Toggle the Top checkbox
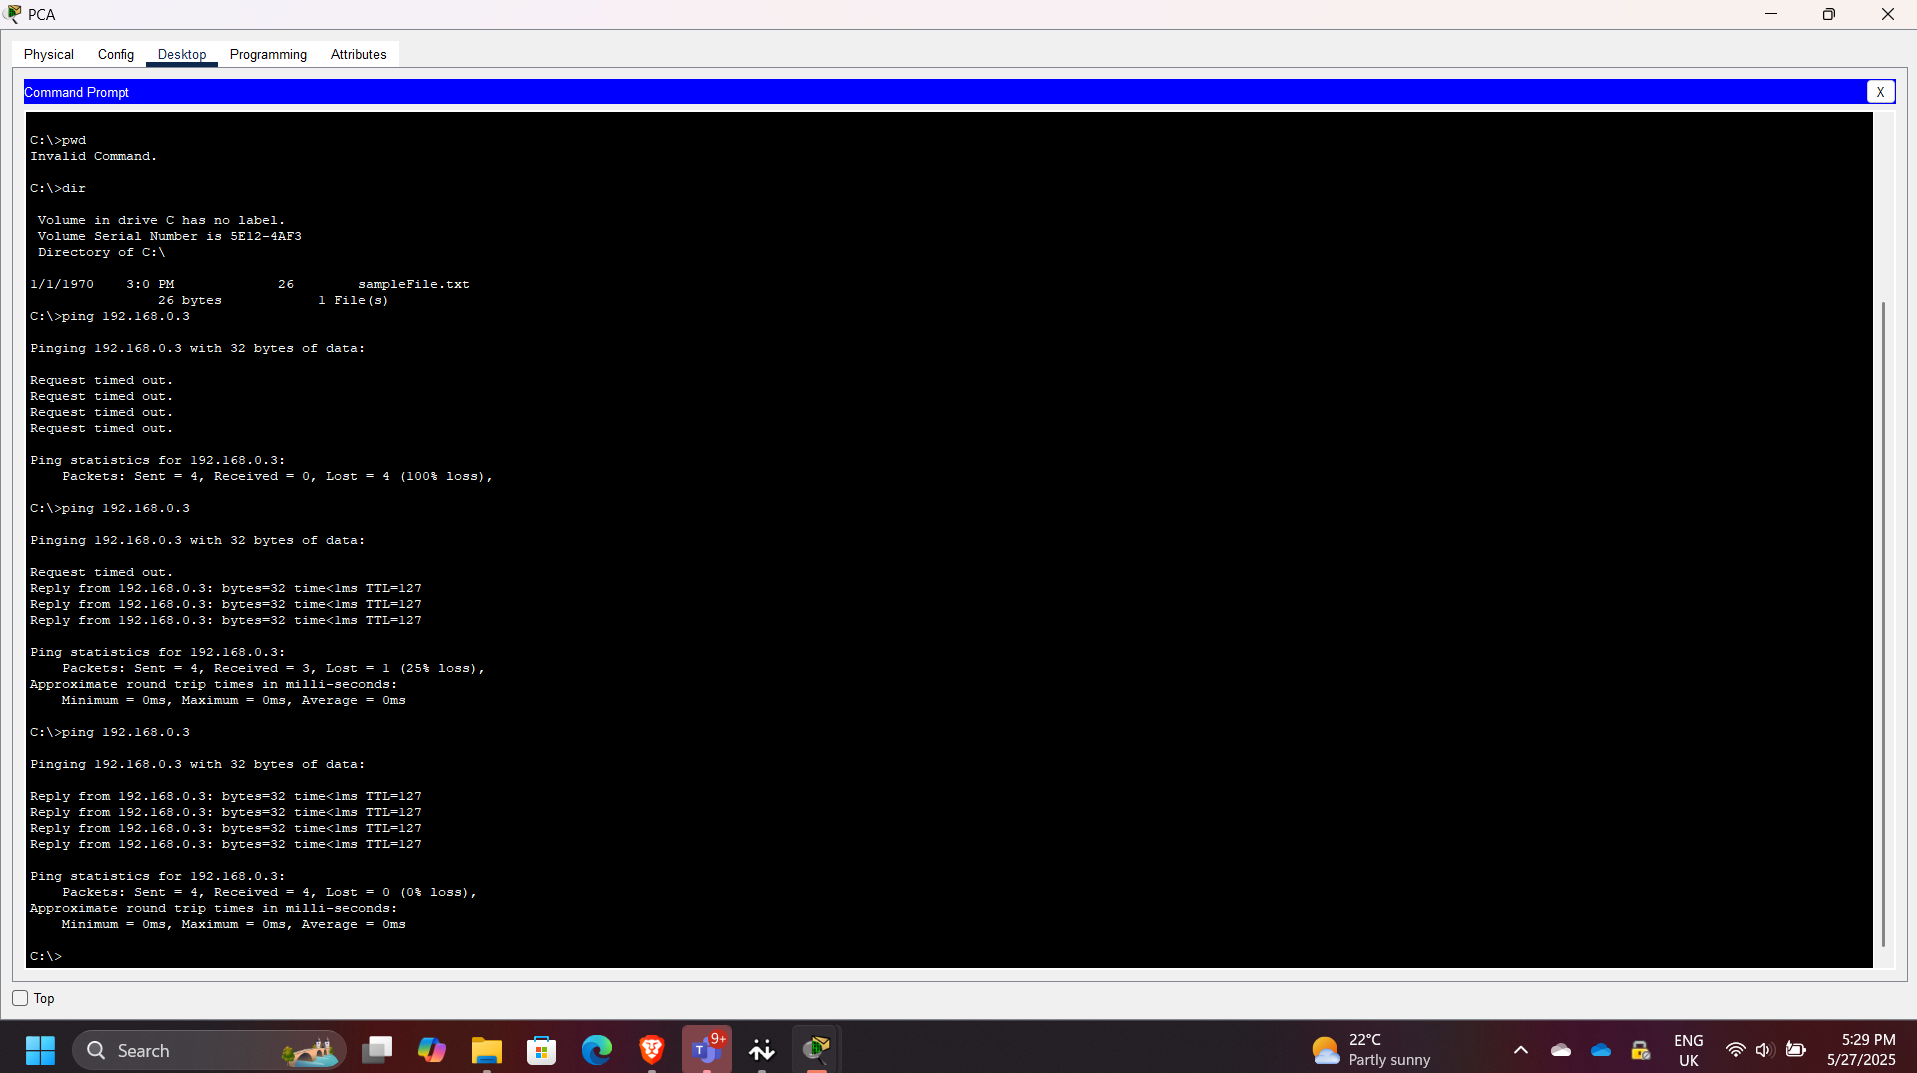This screenshot has width=1917, height=1073. (20, 998)
